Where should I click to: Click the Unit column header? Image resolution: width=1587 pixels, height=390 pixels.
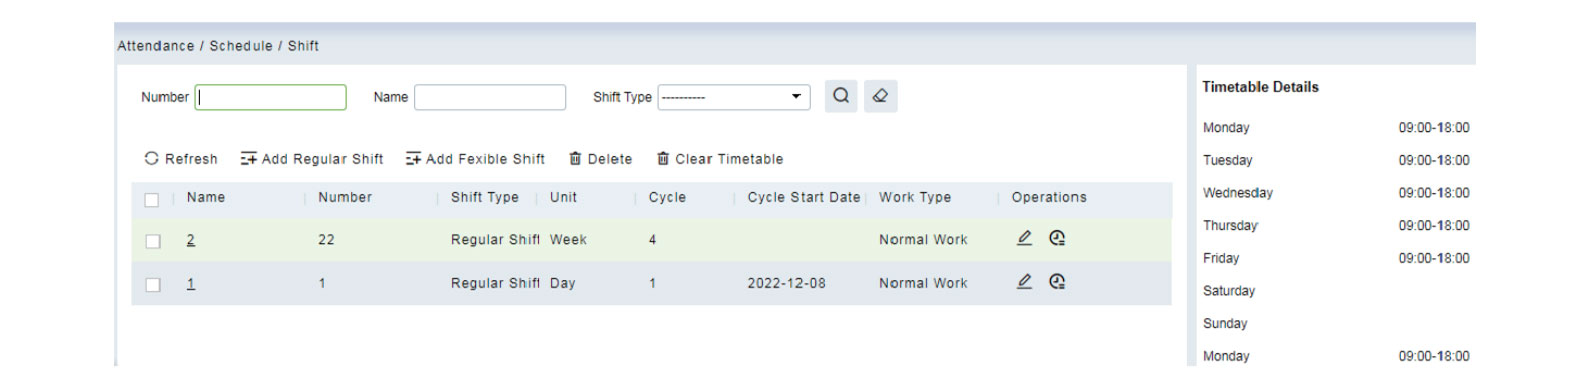coord(563,198)
